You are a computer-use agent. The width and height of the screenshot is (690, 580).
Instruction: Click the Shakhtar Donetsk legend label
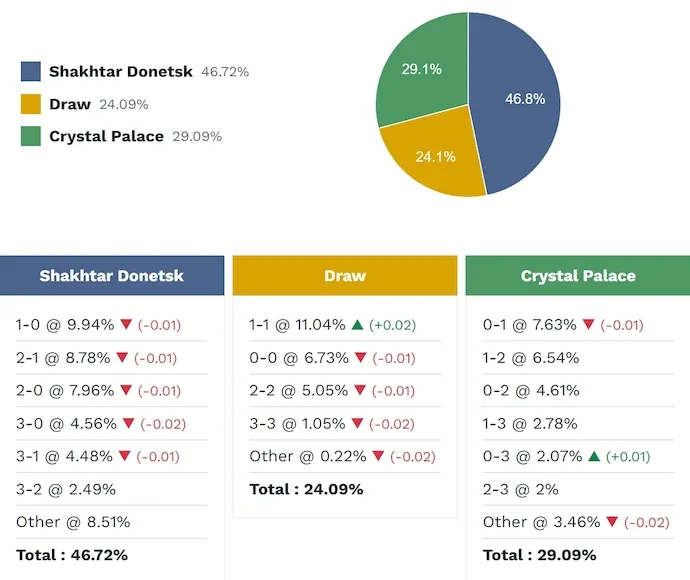pyautogui.click(x=121, y=72)
